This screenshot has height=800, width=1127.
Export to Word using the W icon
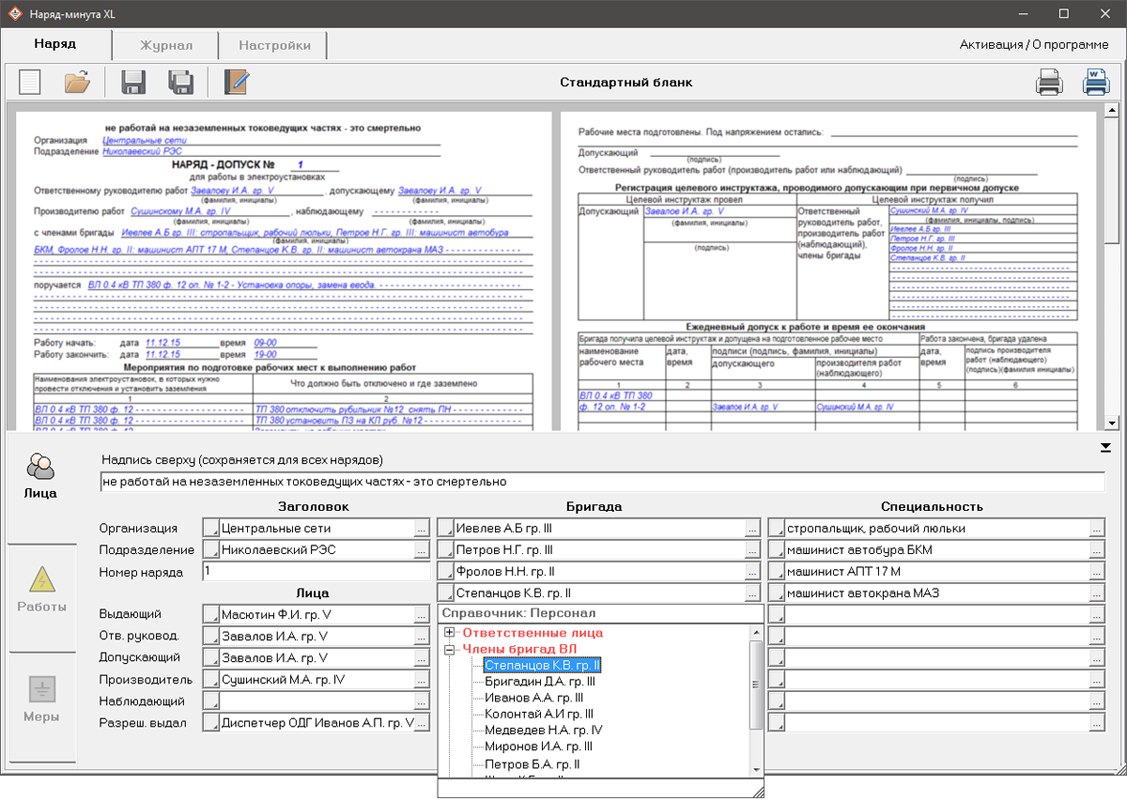pyautogui.click(x=1096, y=82)
